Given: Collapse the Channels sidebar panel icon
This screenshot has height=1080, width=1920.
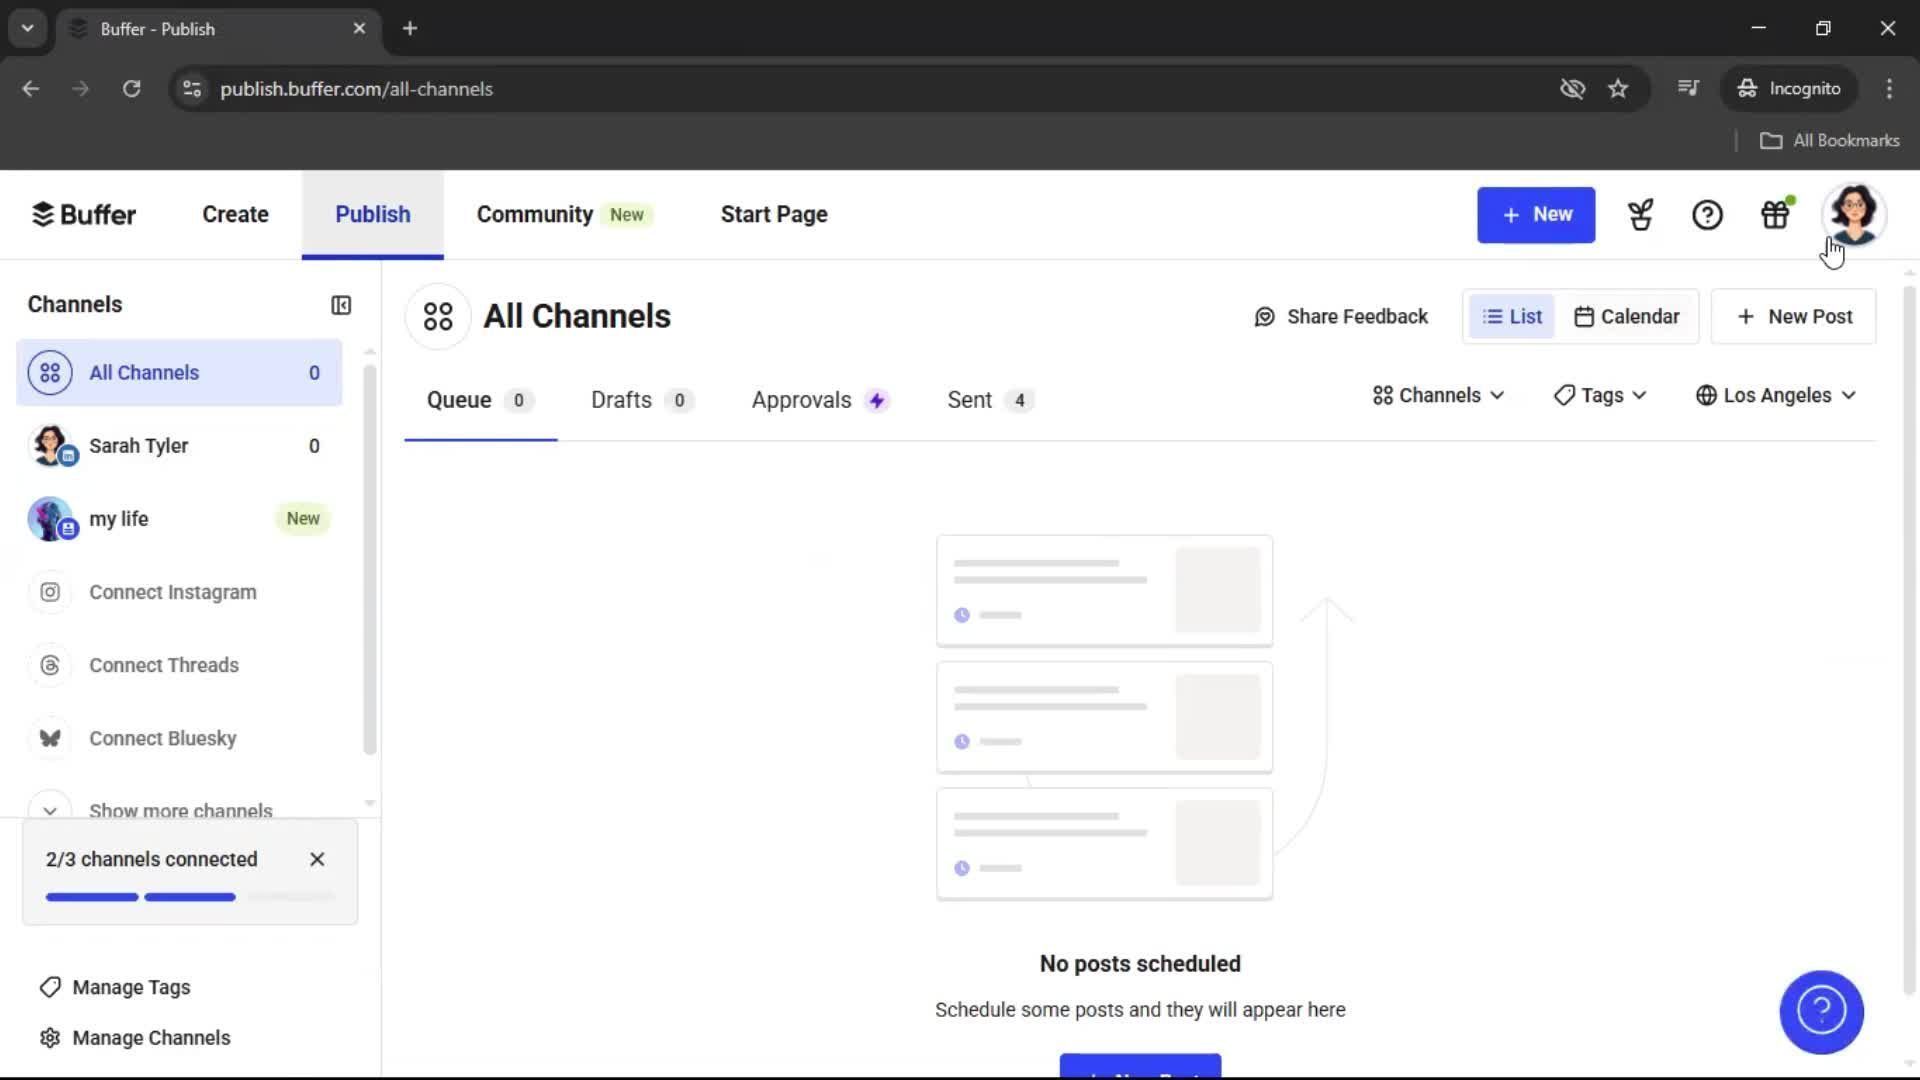Looking at the screenshot, I should click(x=341, y=305).
